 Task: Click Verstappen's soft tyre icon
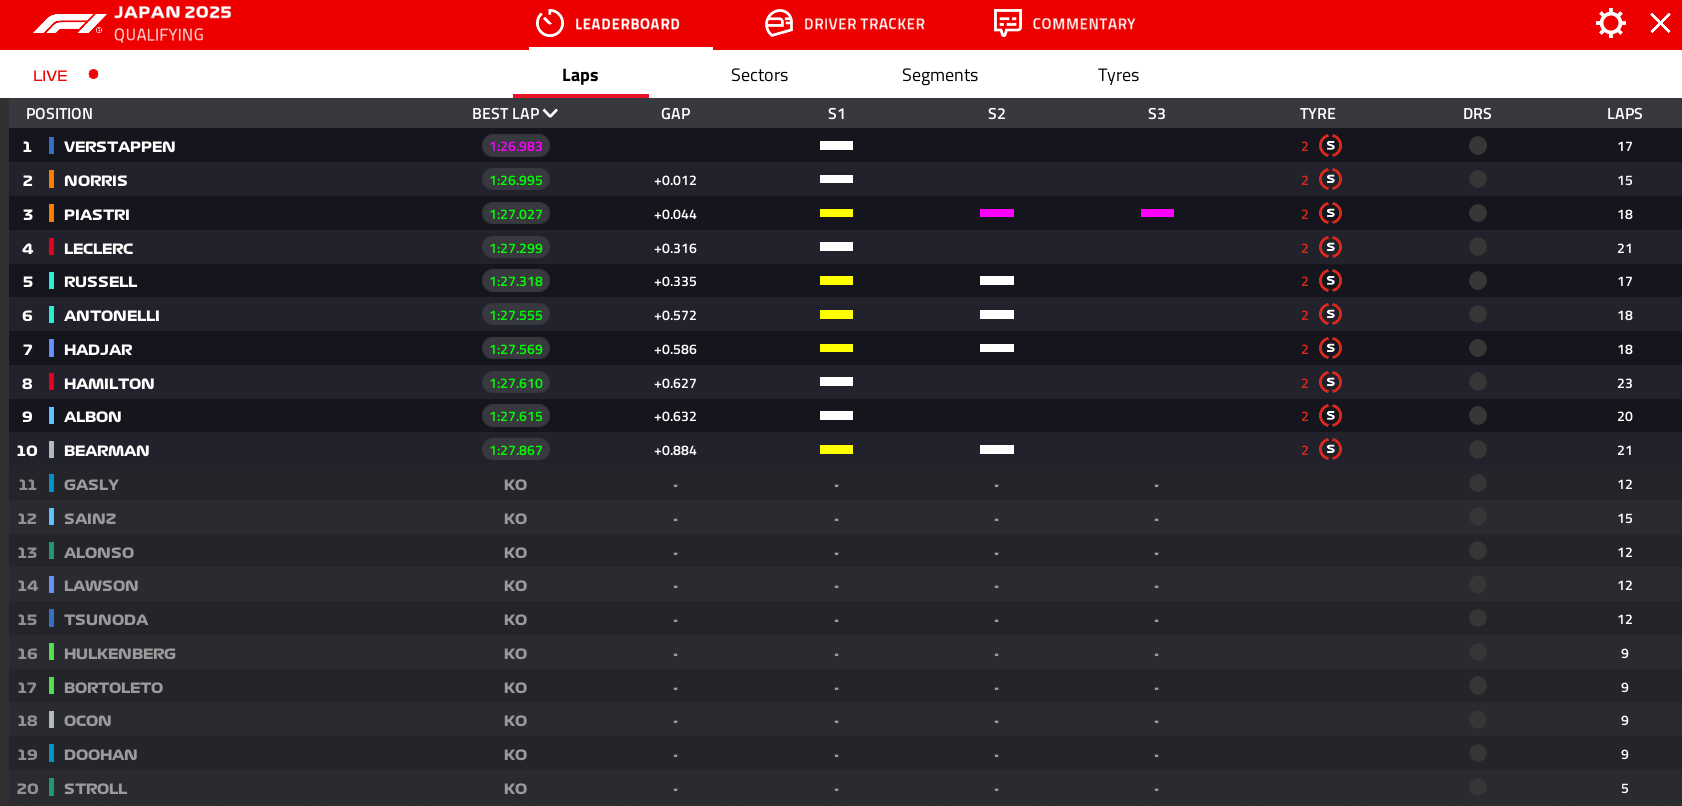tap(1330, 146)
